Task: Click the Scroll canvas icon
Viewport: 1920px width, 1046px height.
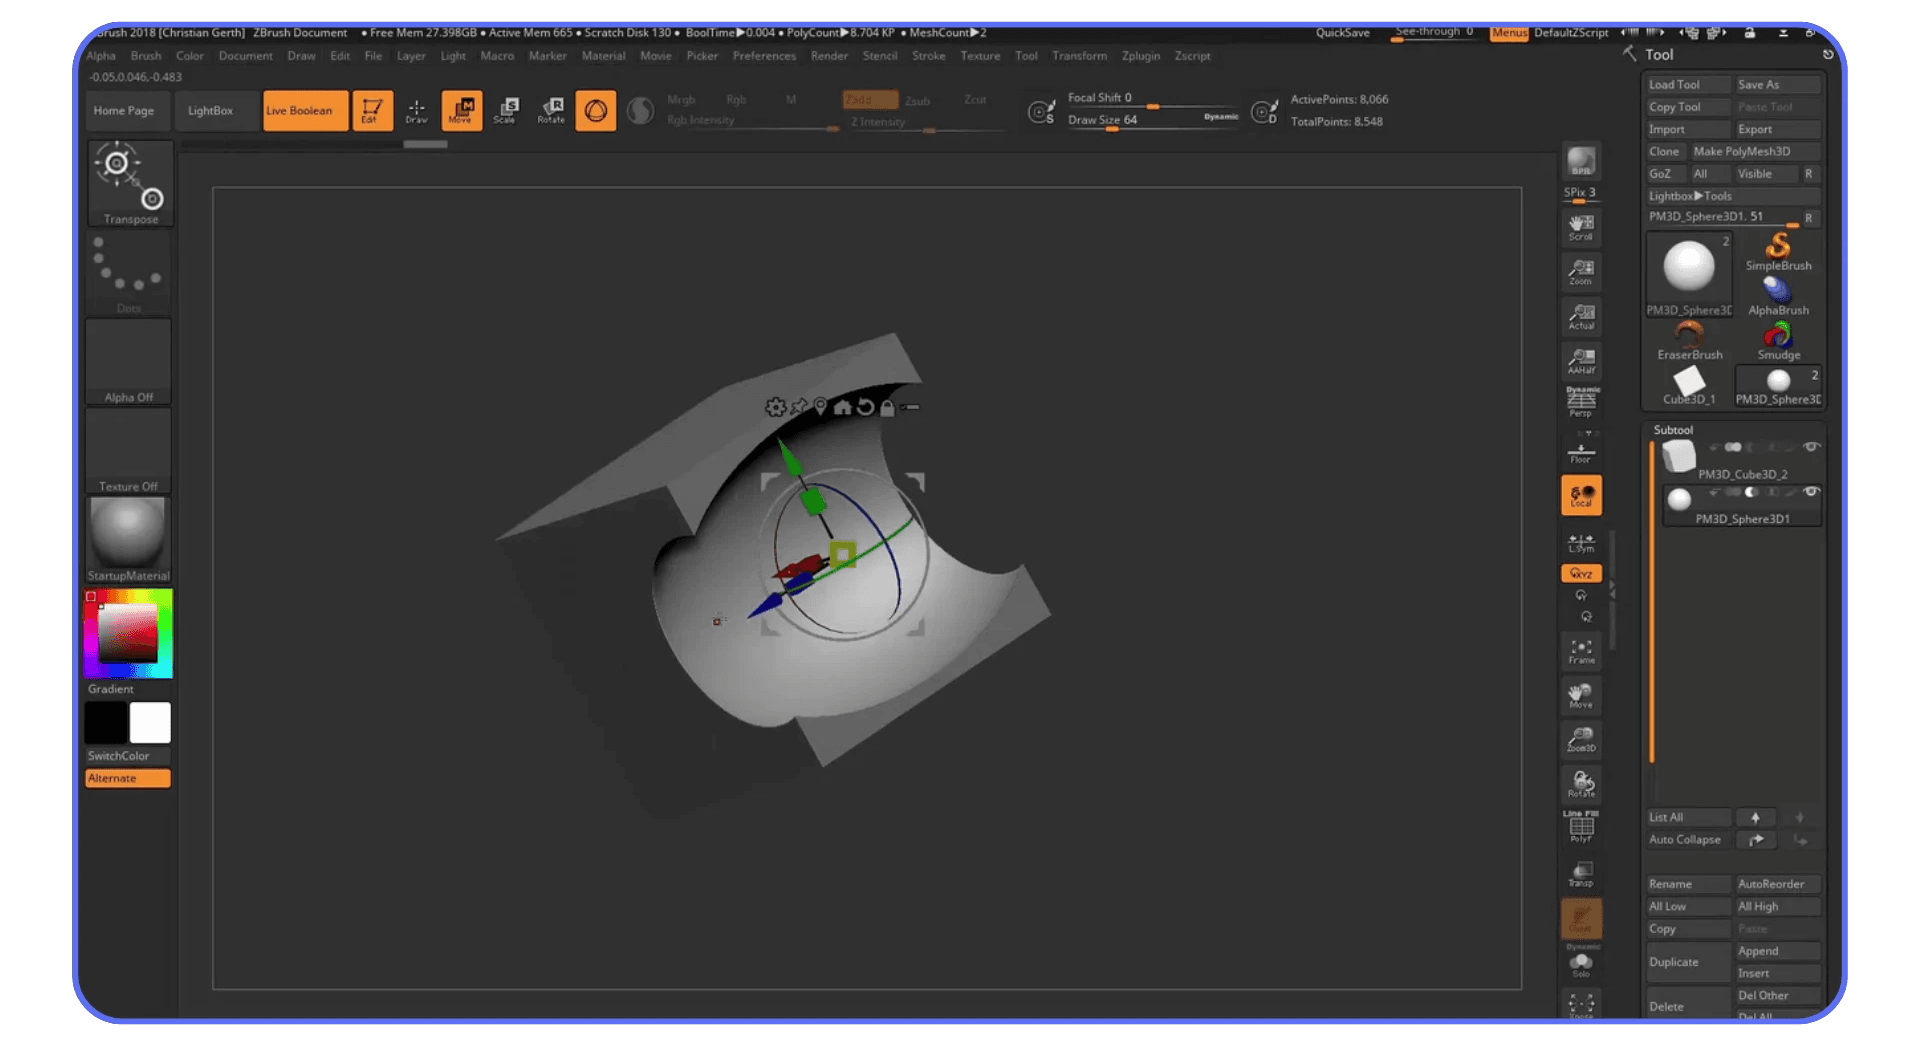Action: tap(1581, 227)
